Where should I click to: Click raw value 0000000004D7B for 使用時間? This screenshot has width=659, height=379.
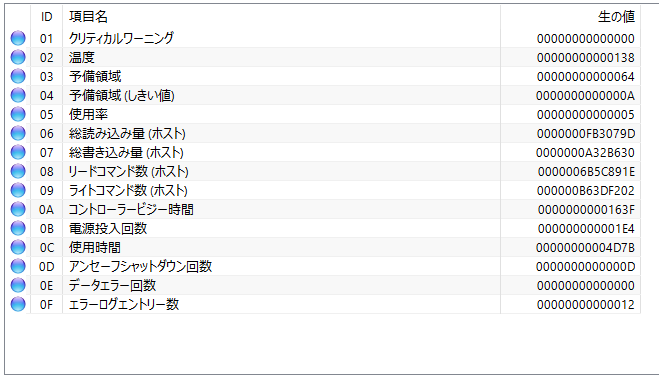(585, 248)
